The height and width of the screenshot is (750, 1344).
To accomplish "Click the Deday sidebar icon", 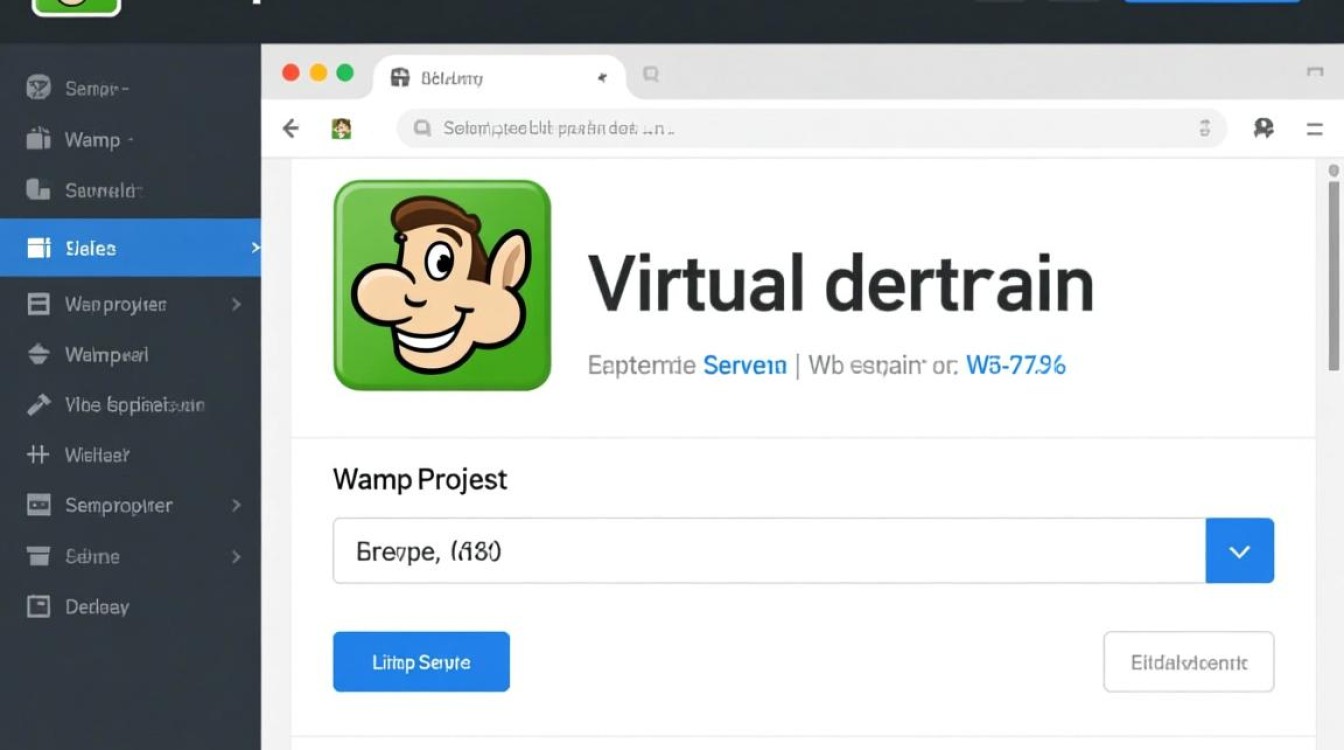I will (x=38, y=606).
